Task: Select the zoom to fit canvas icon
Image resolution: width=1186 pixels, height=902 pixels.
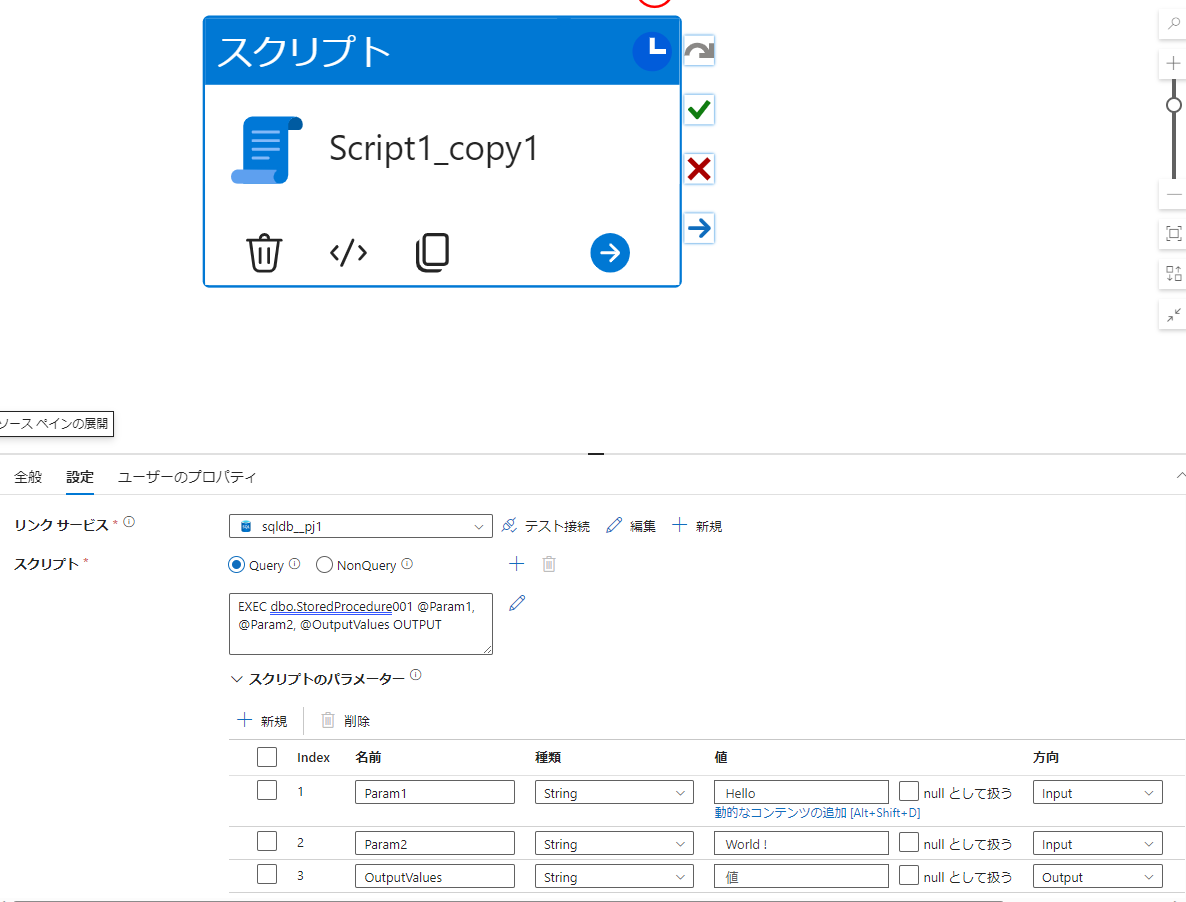Action: coord(1172,234)
